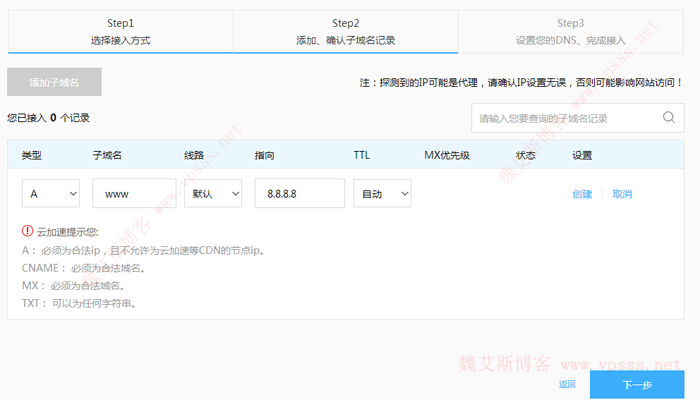The image size is (700, 400).
Task: Open the TTL dropdown set to 自动
Action: [x=382, y=194]
